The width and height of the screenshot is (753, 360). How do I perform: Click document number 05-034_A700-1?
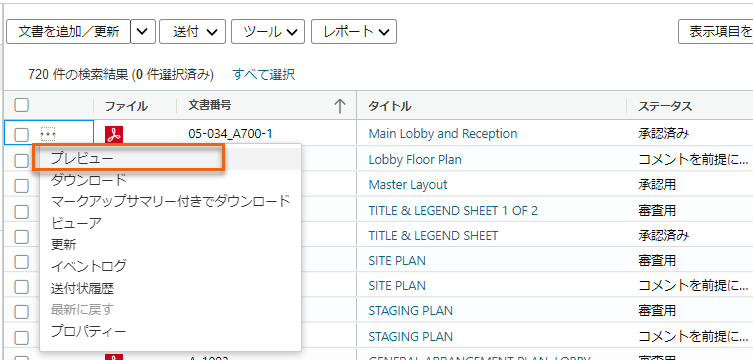230,134
